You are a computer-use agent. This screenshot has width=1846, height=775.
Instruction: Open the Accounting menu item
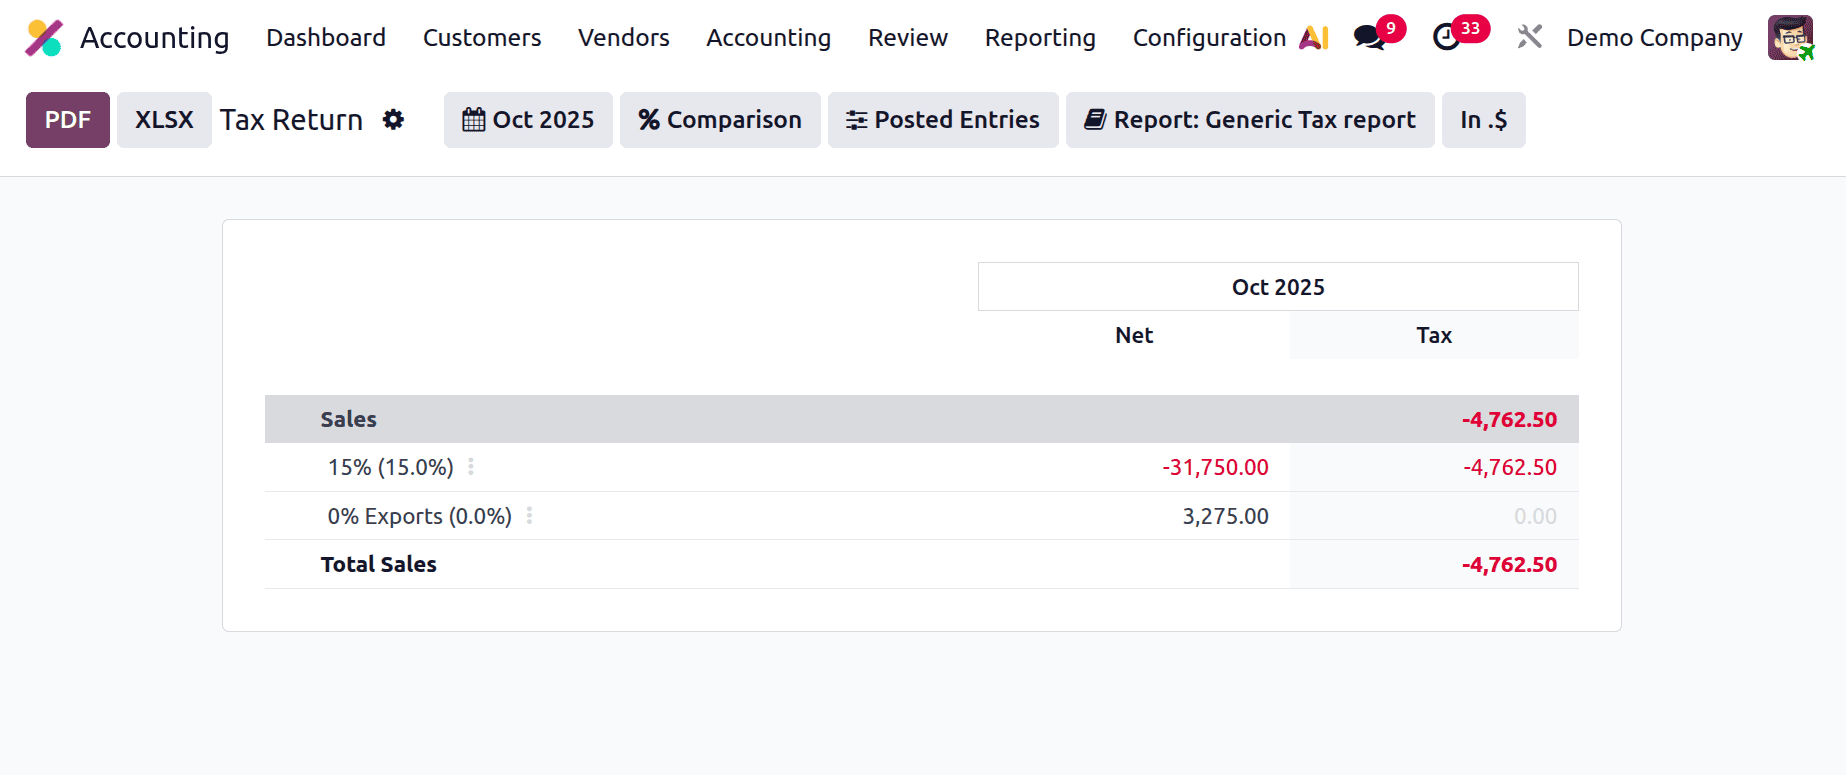coord(768,38)
